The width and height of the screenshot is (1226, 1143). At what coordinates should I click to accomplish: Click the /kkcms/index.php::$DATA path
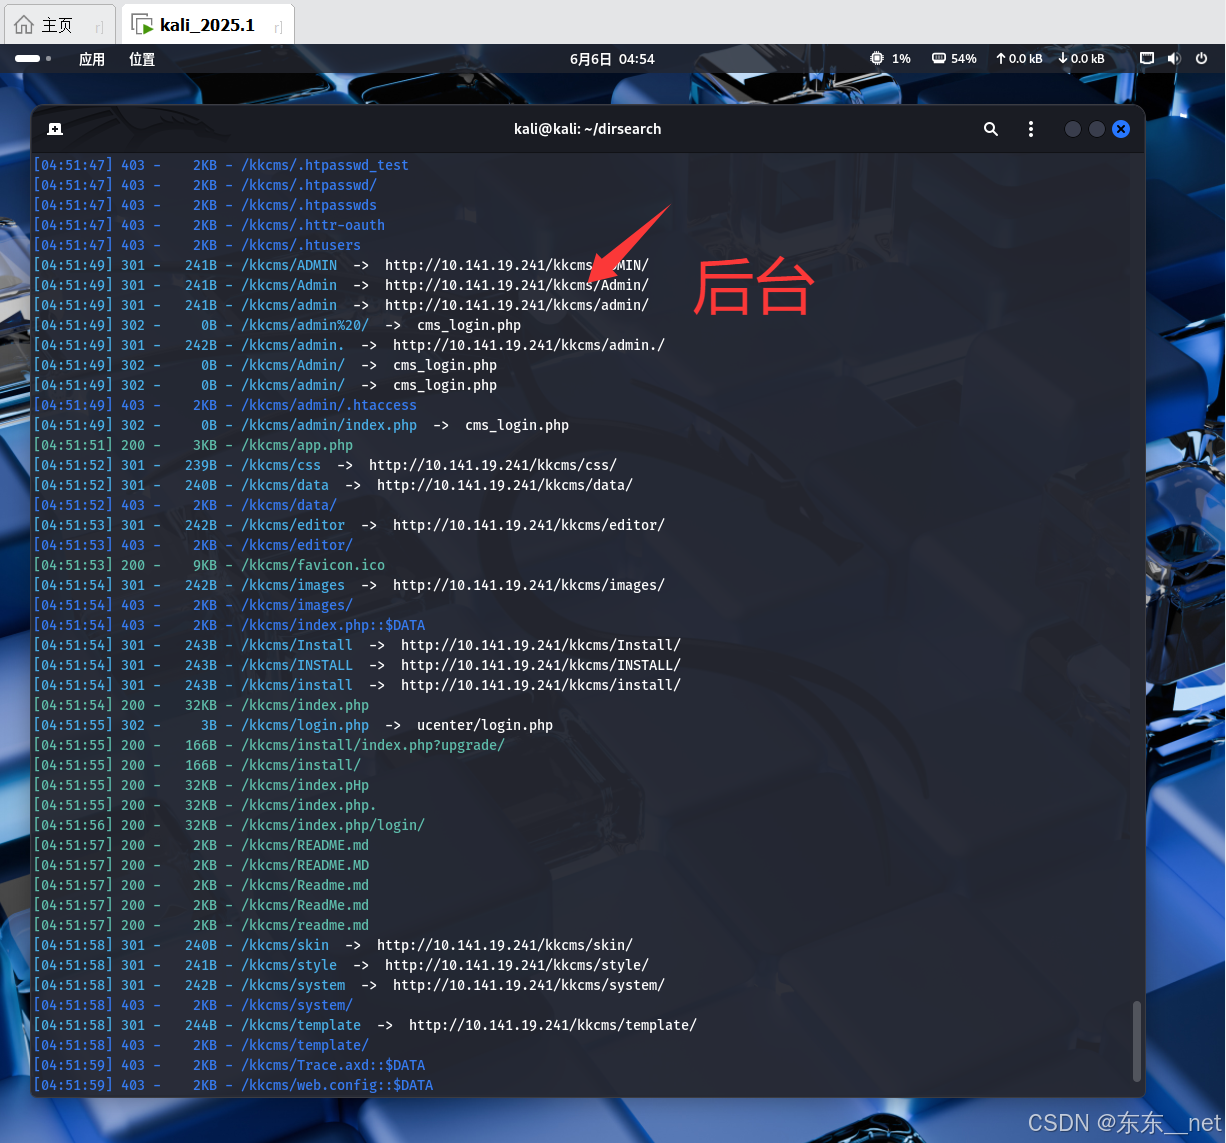click(x=333, y=625)
